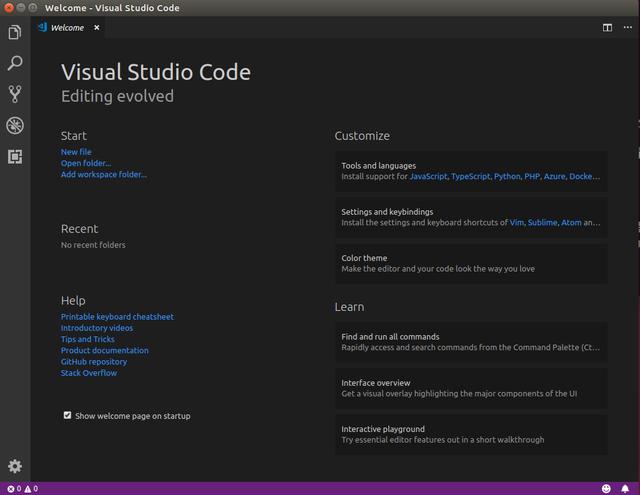Select the Welcome tab
The width and height of the screenshot is (640, 495).
click(67, 28)
